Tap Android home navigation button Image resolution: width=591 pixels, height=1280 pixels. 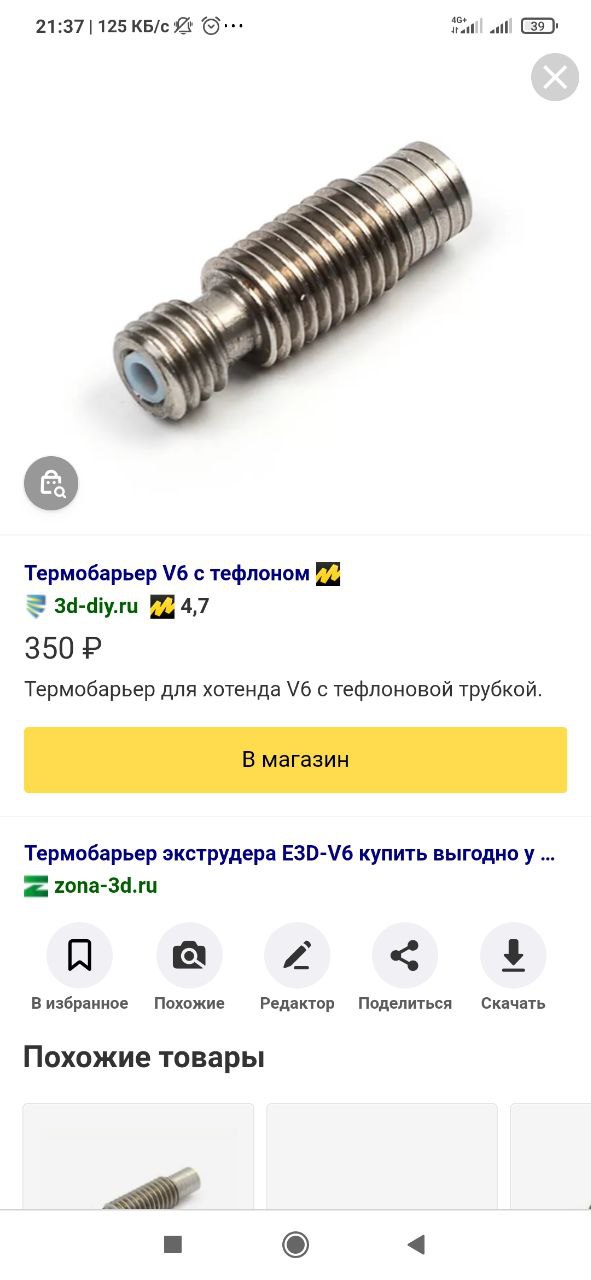click(295, 1244)
